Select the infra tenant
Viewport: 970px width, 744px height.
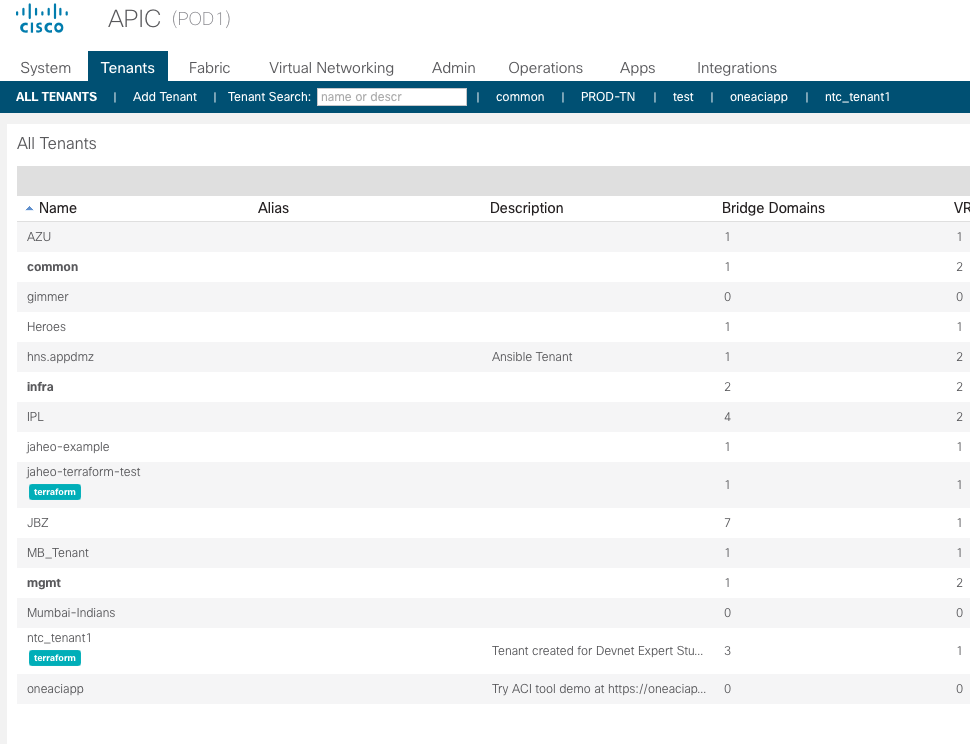point(40,387)
